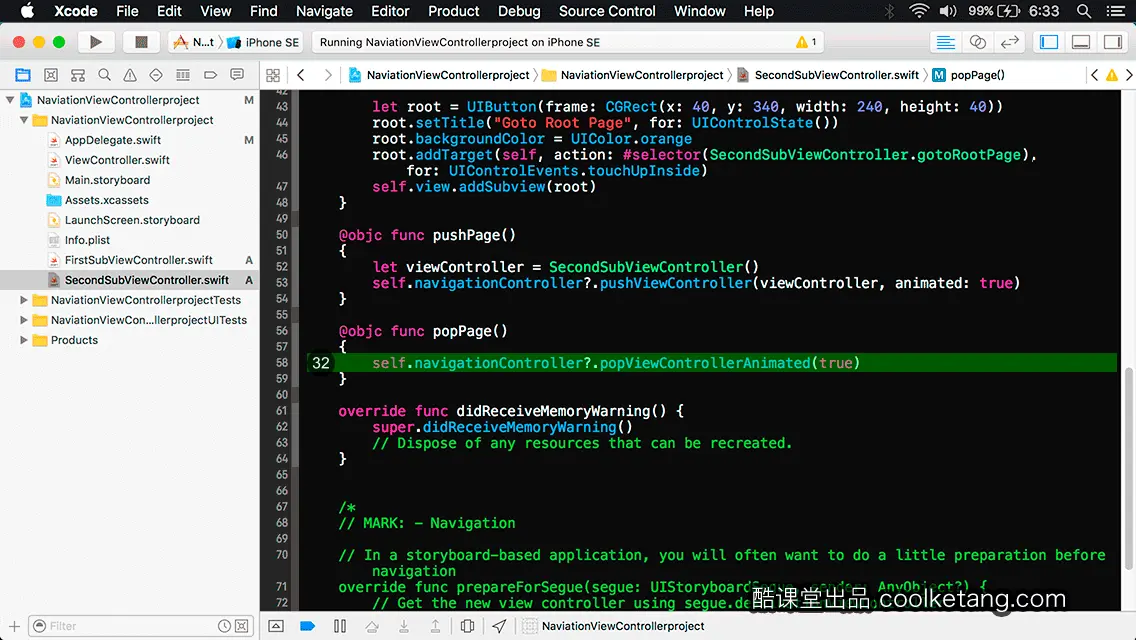This screenshot has width=1136, height=640.
Task: Pause program execution
Action: click(x=340, y=626)
